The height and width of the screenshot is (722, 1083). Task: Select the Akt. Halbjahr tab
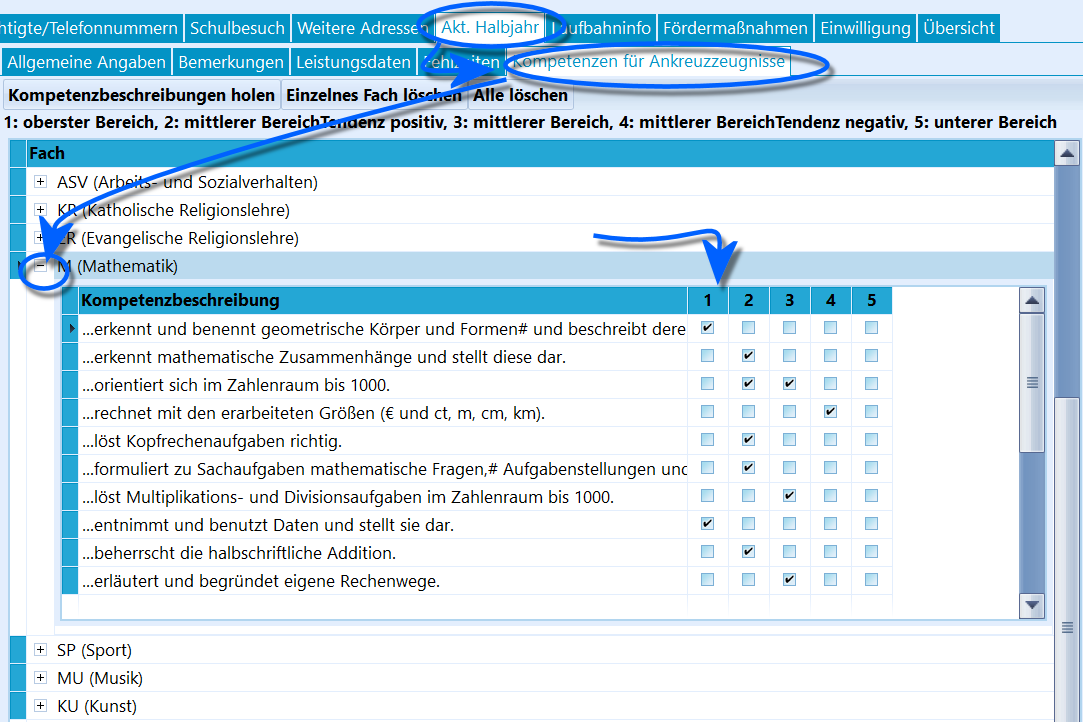[x=490, y=28]
